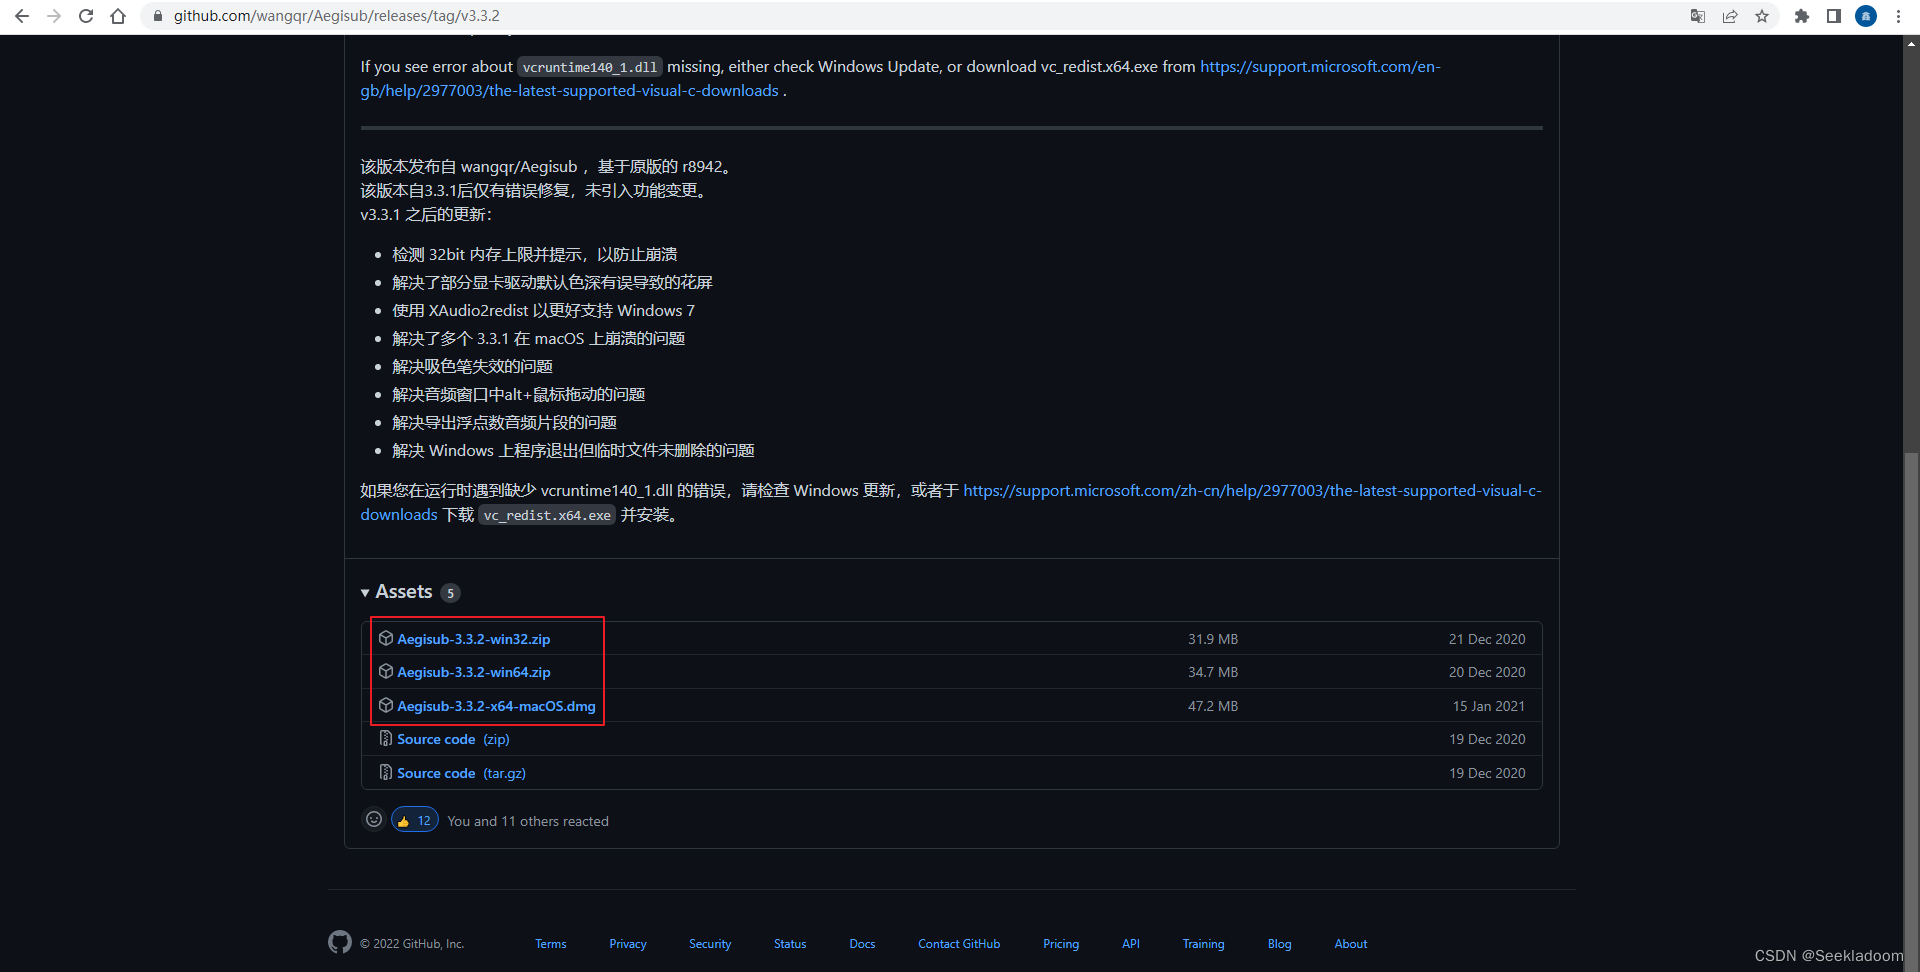Click the scrollbar up arrow

tap(1912, 43)
